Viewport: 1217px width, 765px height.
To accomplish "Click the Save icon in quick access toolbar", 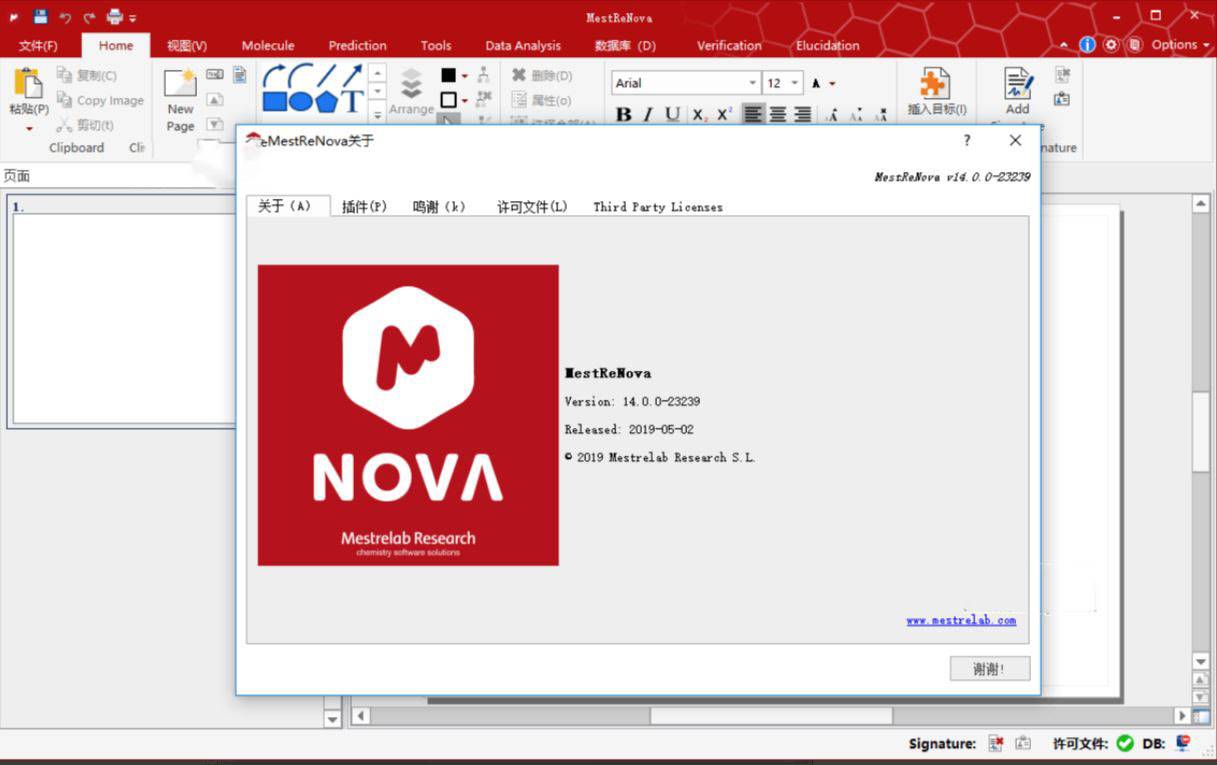I will click(x=40, y=17).
